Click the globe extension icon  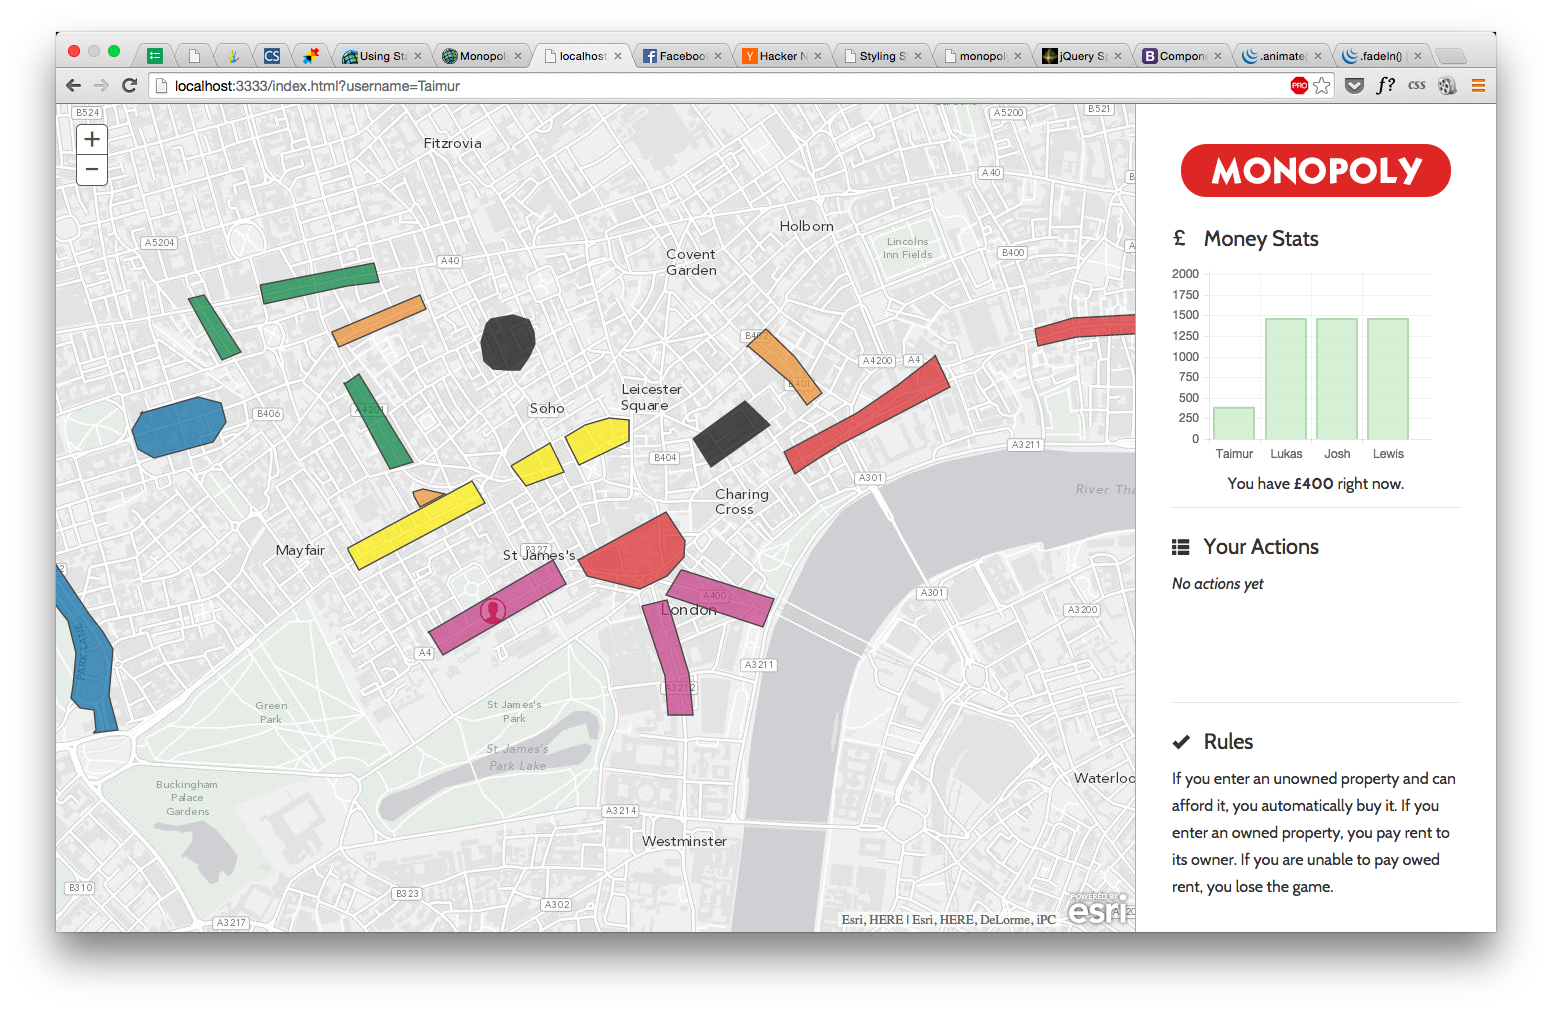coord(1447,86)
